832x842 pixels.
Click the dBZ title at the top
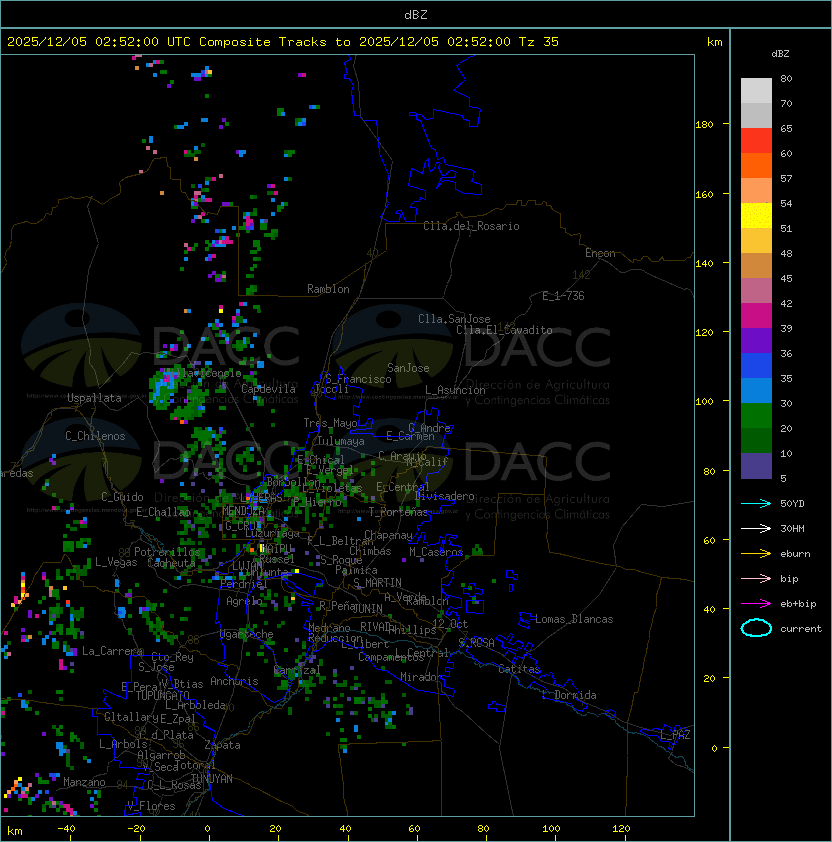[x=416, y=14]
